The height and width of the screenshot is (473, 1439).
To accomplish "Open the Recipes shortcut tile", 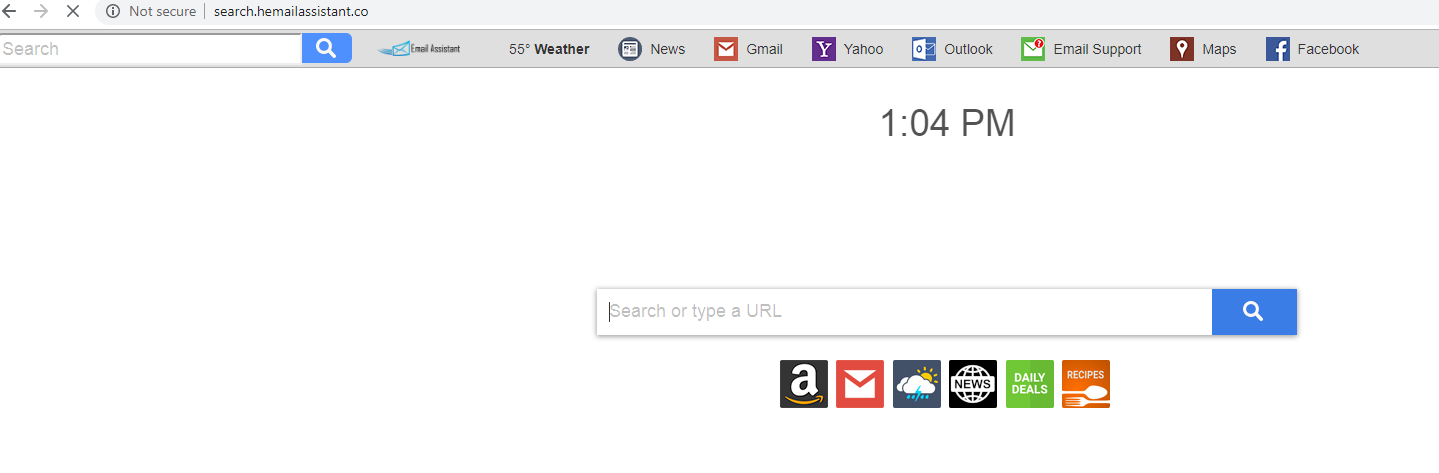I will pos(1086,384).
